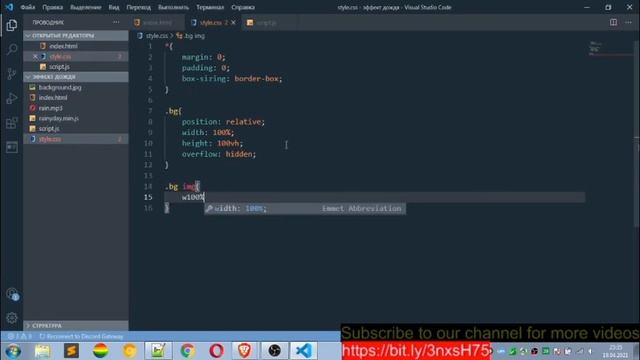Click Reconnect to Discord Gateway status item
The image size is (640, 360).
pos(81,336)
